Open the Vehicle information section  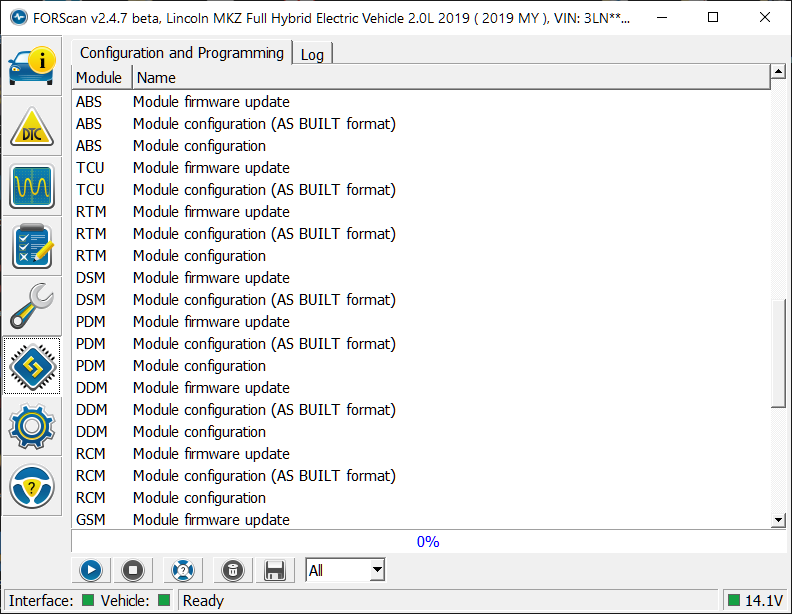[32, 66]
